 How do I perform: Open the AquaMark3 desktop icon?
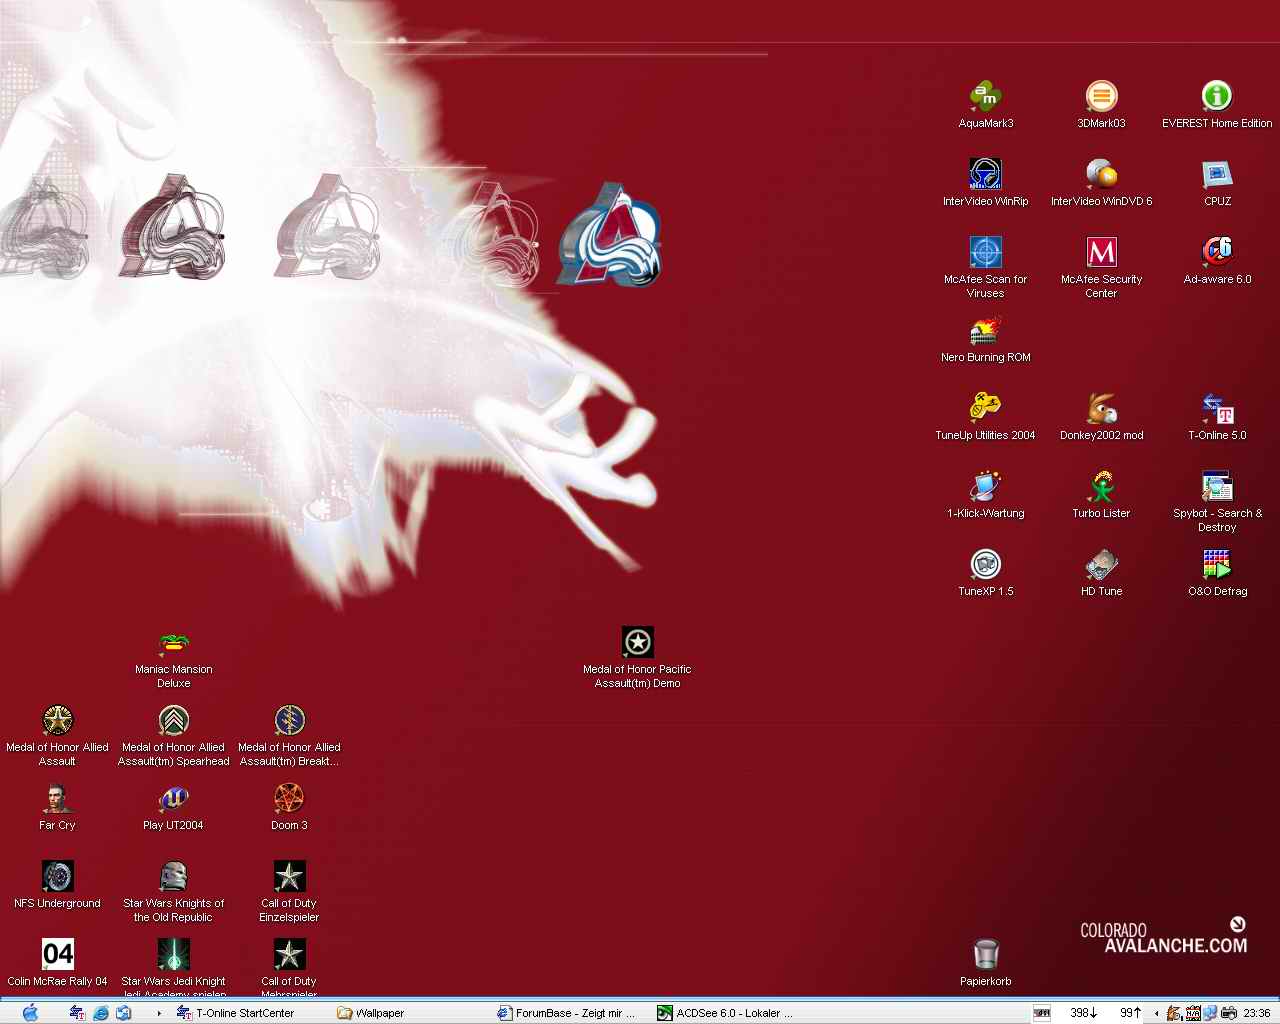coord(985,96)
